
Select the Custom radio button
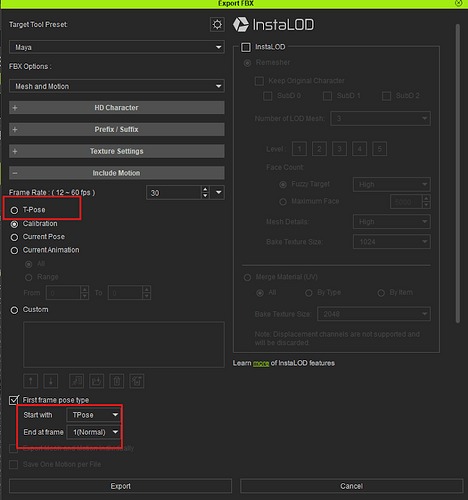[14, 310]
